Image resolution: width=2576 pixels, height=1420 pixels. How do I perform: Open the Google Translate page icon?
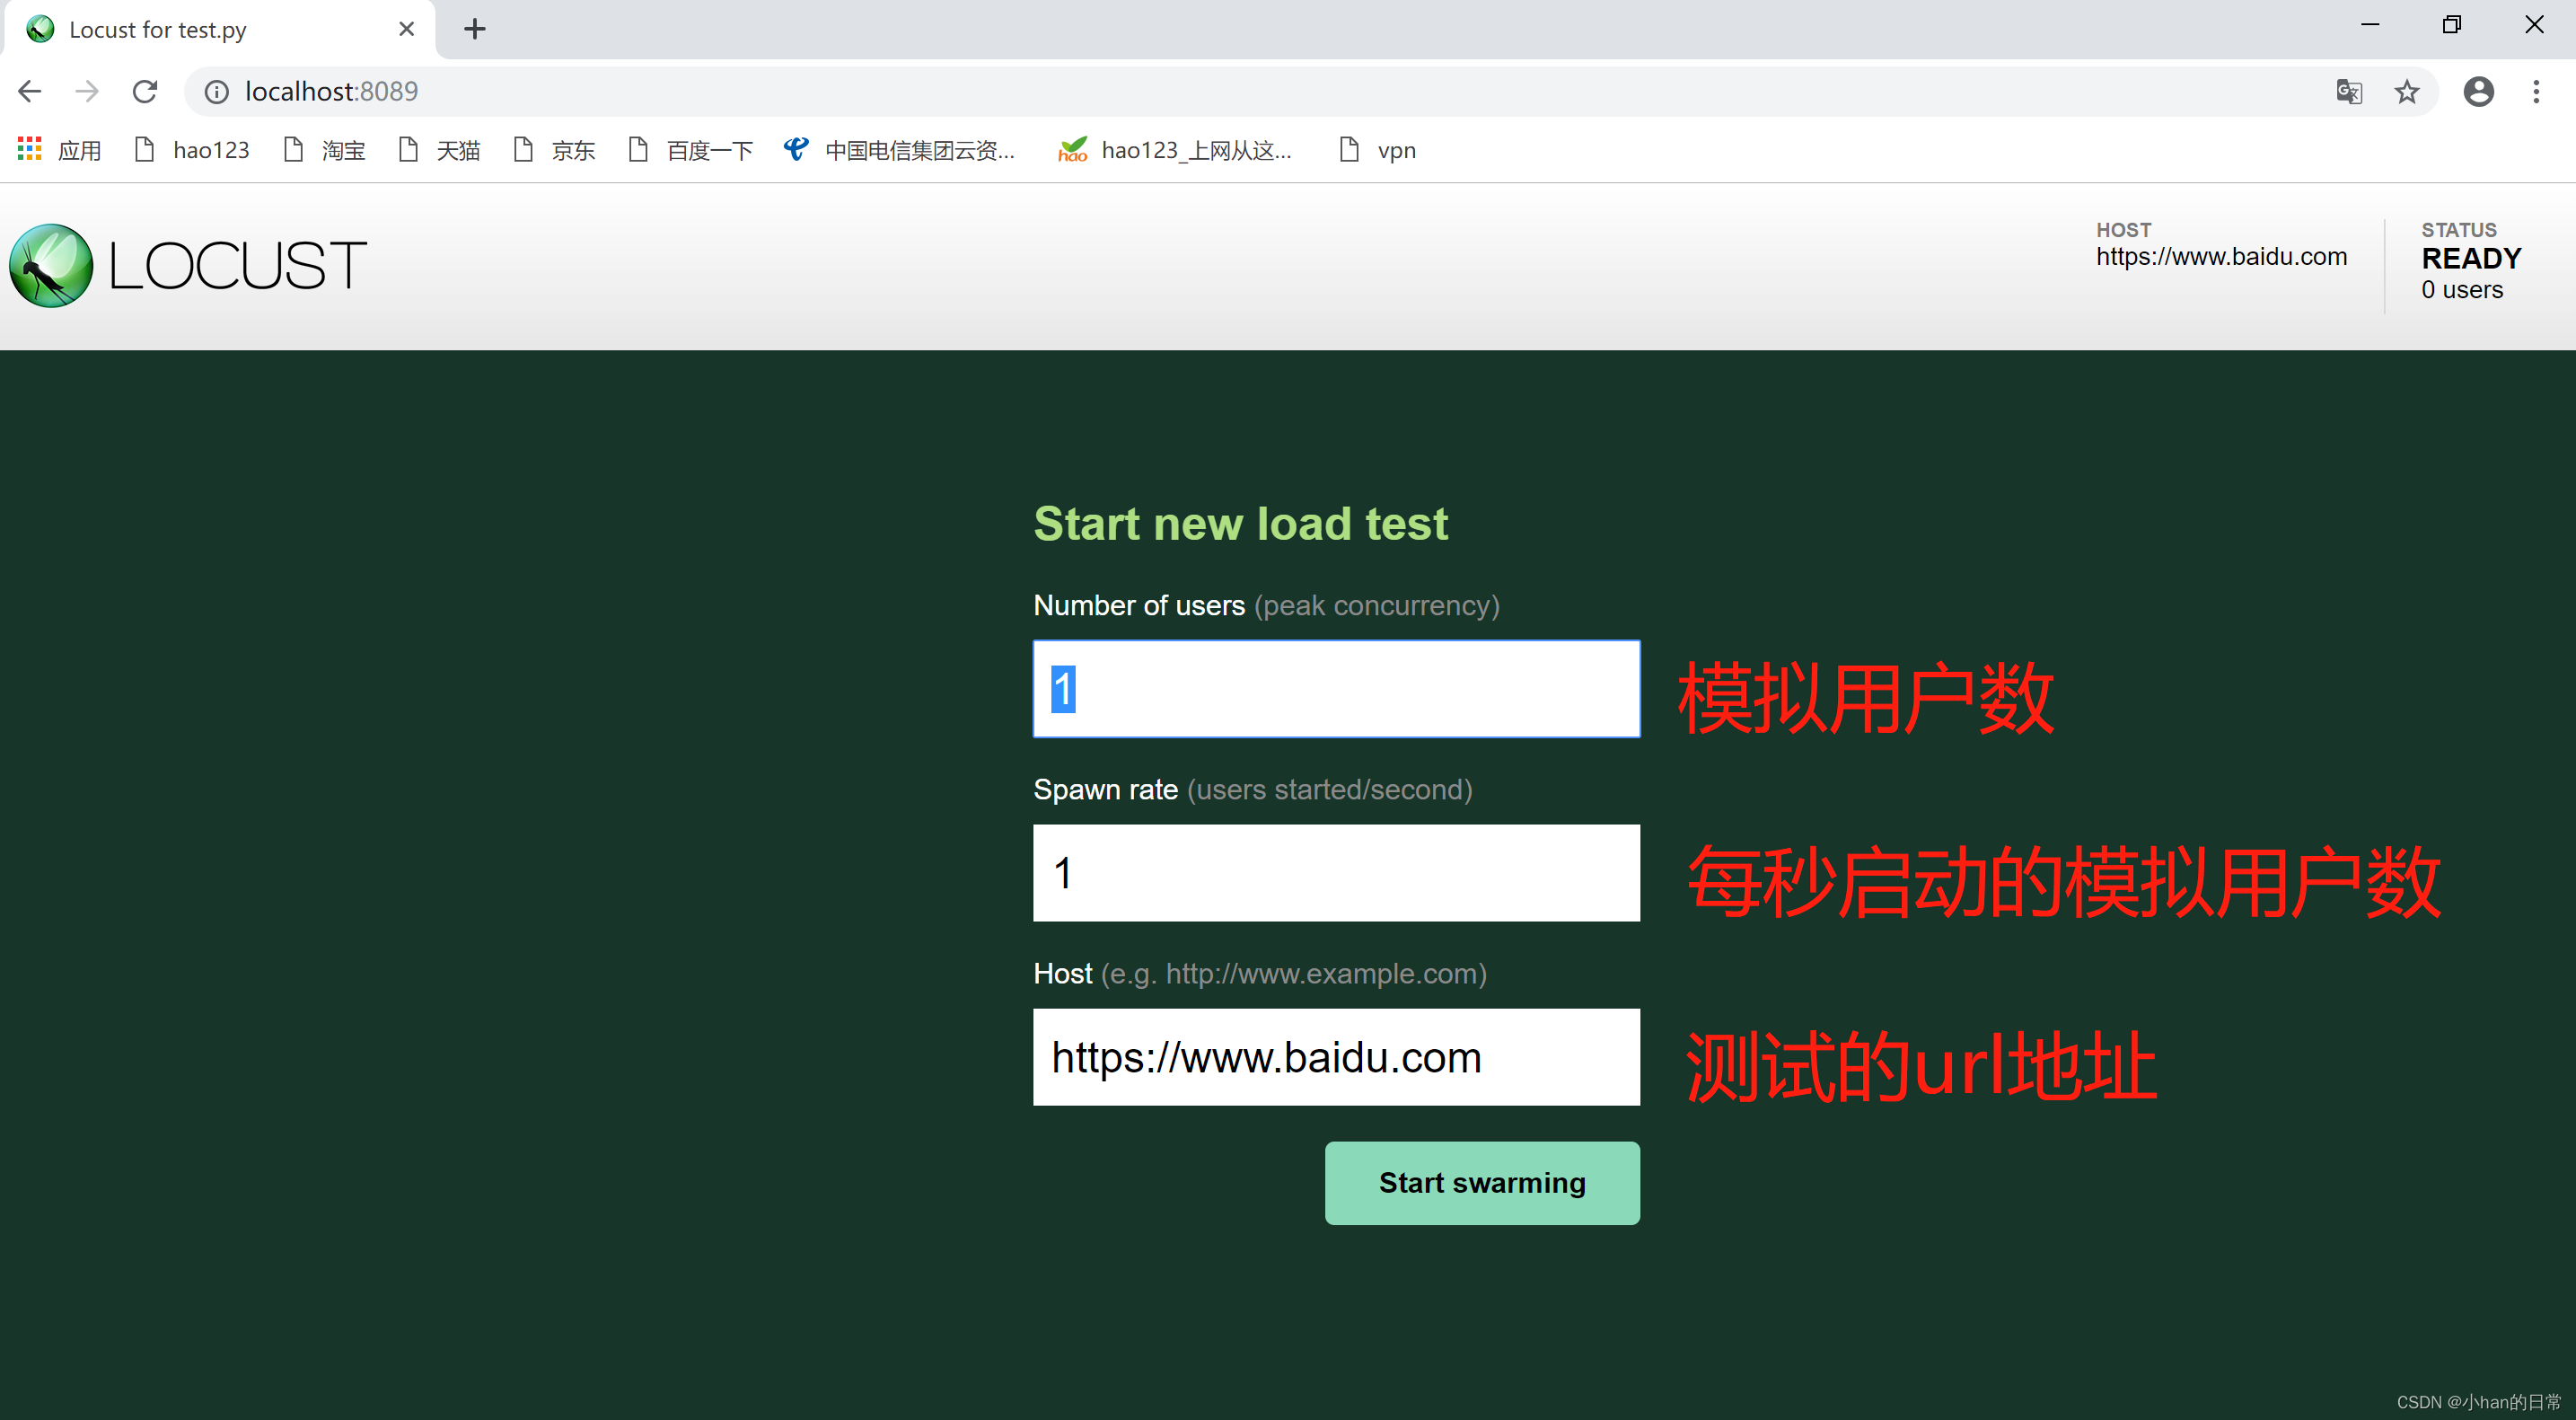[2349, 91]
